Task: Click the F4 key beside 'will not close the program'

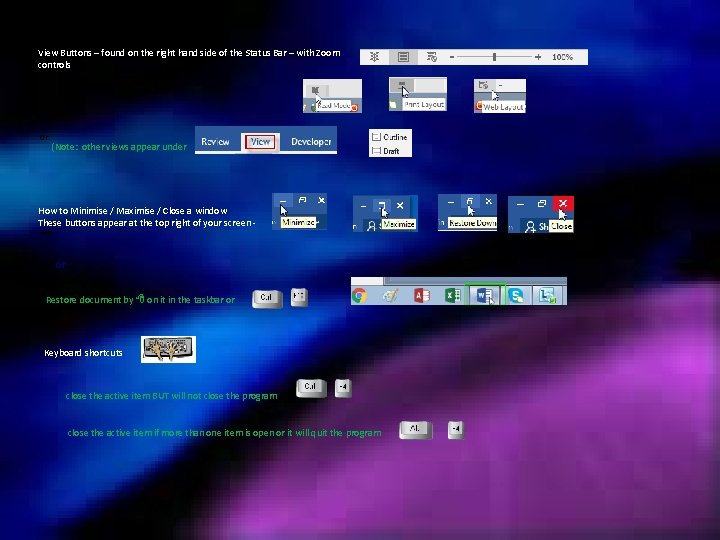Action: pos(343,388)
